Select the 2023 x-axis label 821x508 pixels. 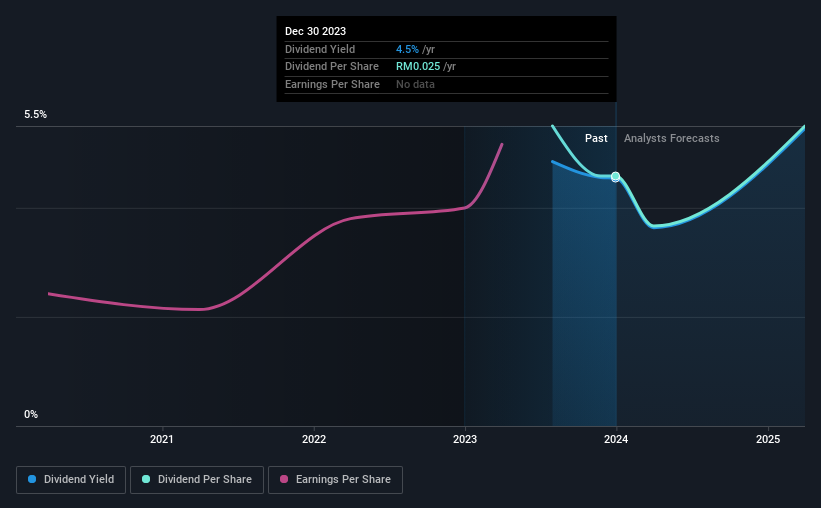click(465, 439)
